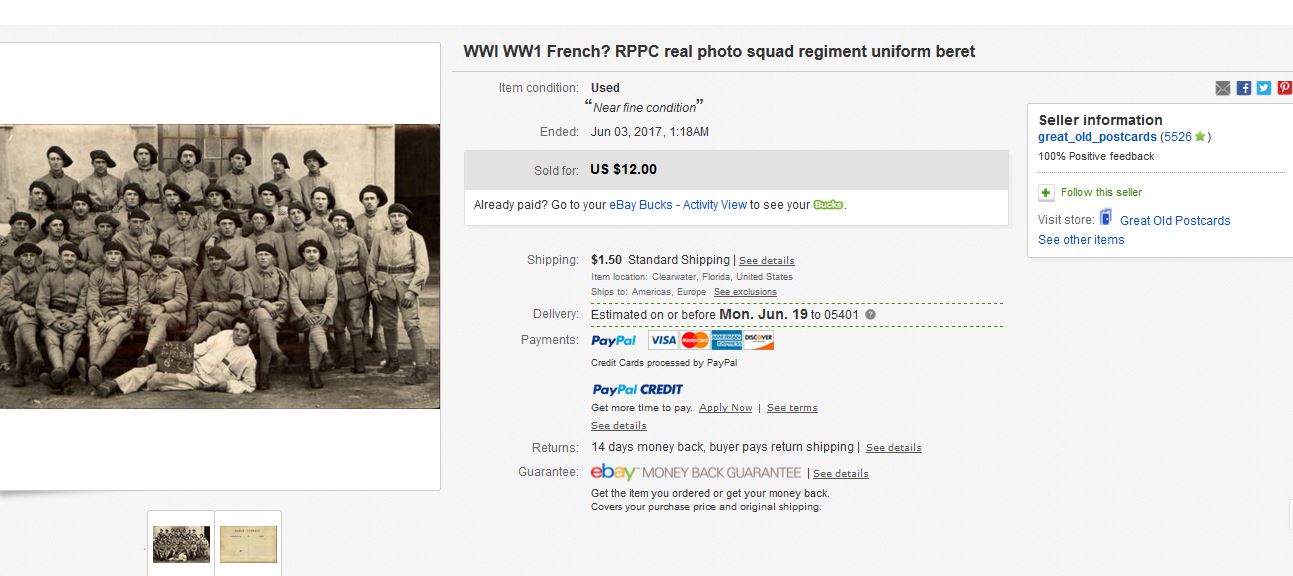Share listing on Twitter
Image resolution: width=1293 pixels, height=576 pixels.
coord(1264,88)
